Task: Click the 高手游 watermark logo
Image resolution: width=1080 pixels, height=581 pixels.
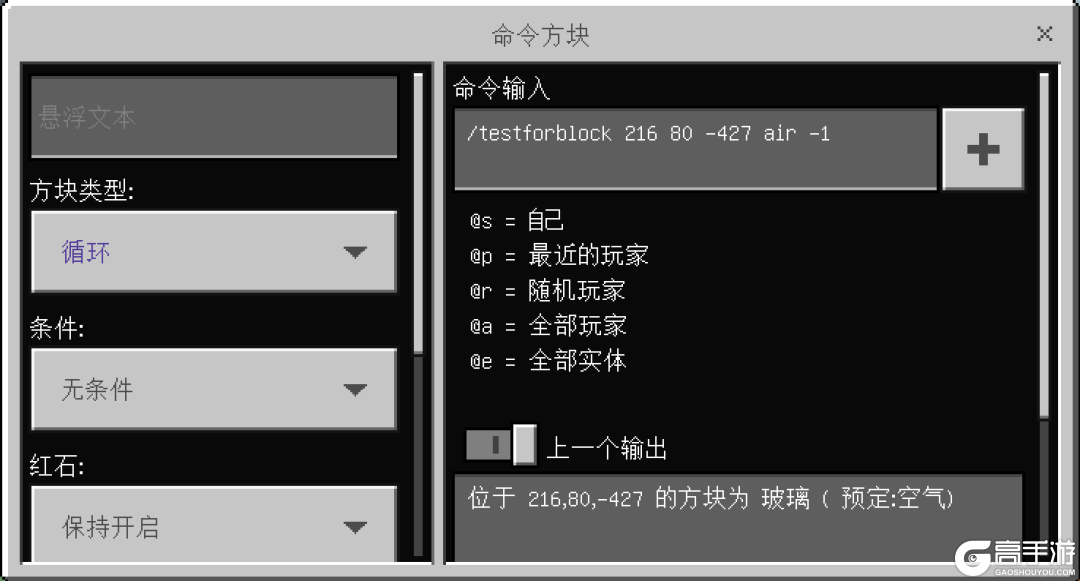Action: pos(1015,558)
